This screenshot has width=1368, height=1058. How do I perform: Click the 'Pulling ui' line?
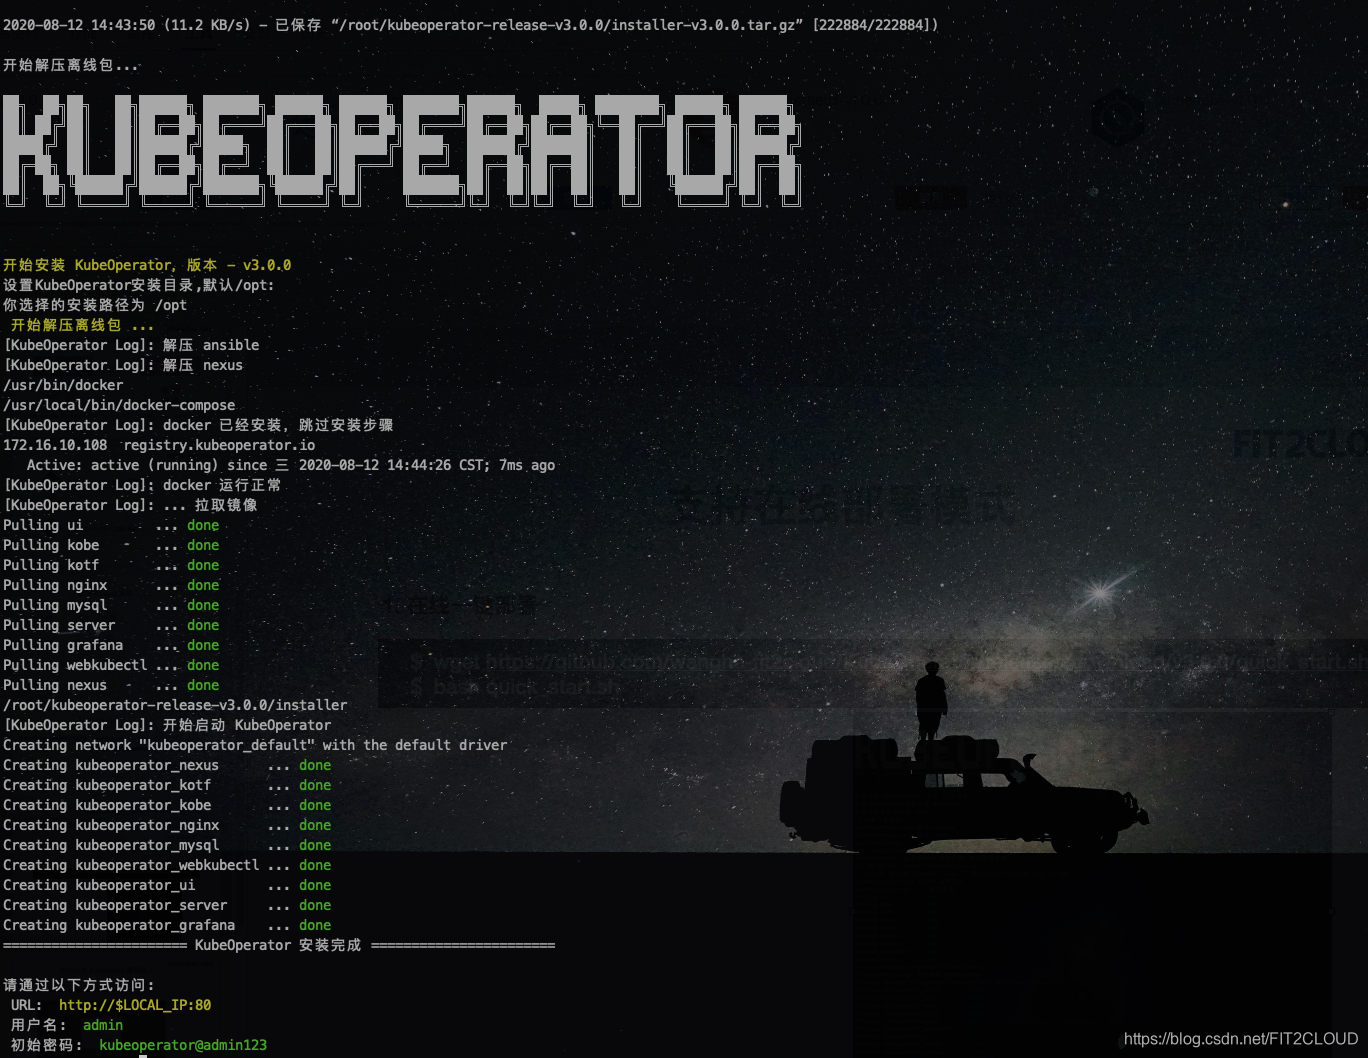111,525
